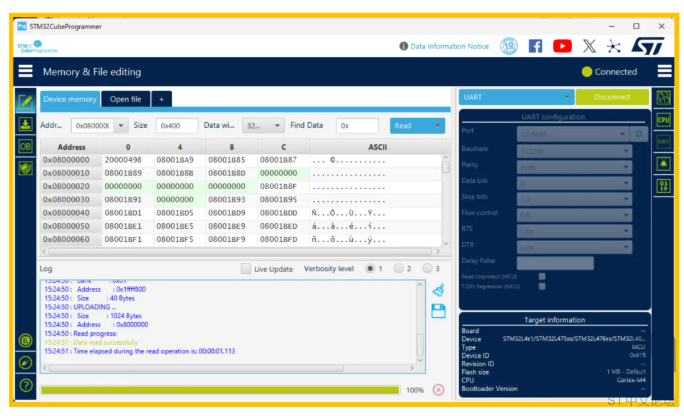Open the Data Information Notice link

[449, 46]
